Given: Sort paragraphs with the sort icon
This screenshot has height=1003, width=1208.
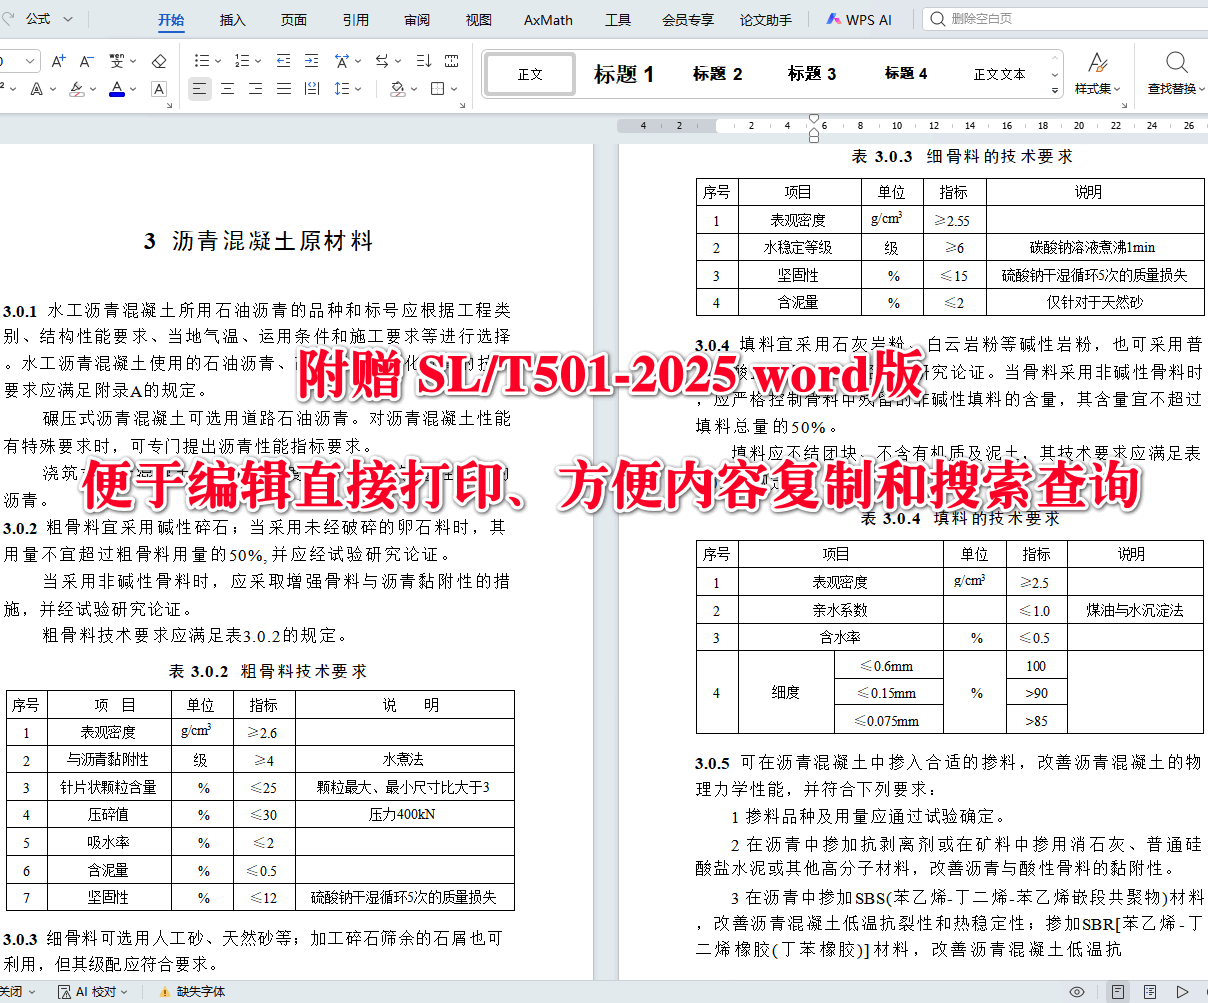Looking at the screenshot, I should [423, 62].
